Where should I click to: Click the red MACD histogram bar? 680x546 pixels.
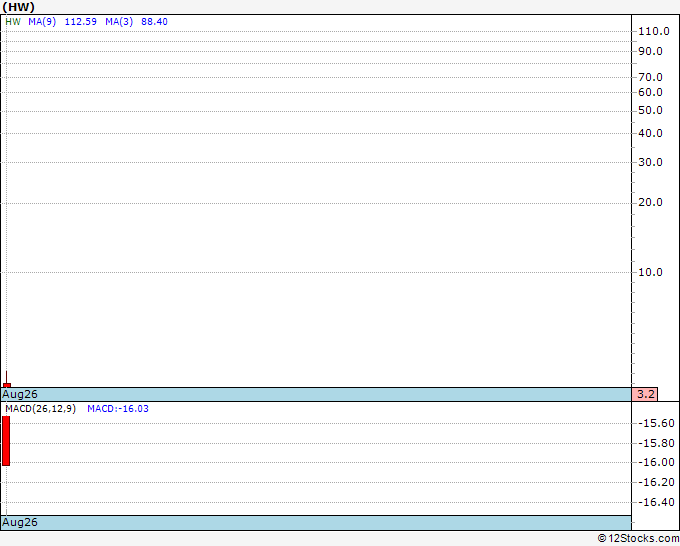tap(6, 441)
